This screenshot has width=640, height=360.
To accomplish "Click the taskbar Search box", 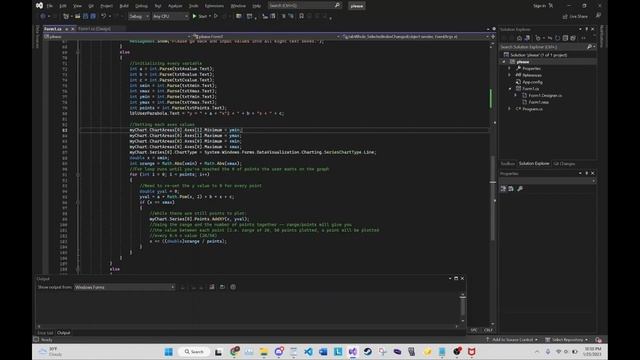I will tap(194, 352).
